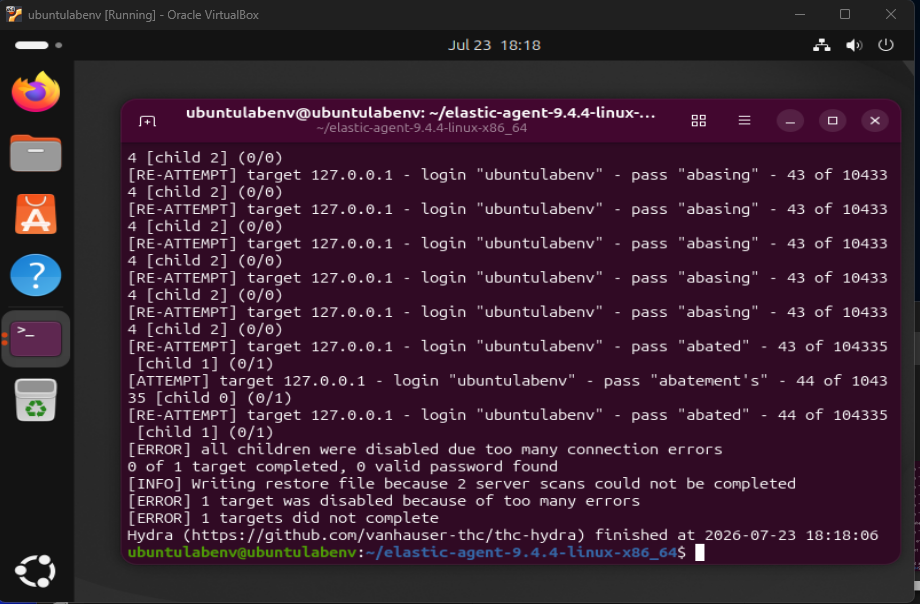This screenshot has width=920, height=604.
Task: Open the terminal hamburger menu
Action: click(x=744, y=120)
